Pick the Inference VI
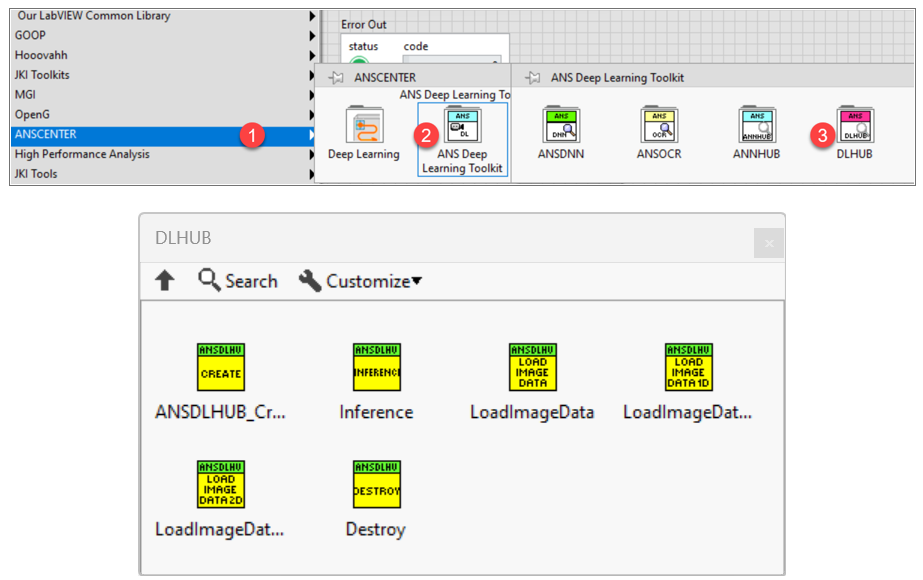Screen dimensions: 923x580 376,367
